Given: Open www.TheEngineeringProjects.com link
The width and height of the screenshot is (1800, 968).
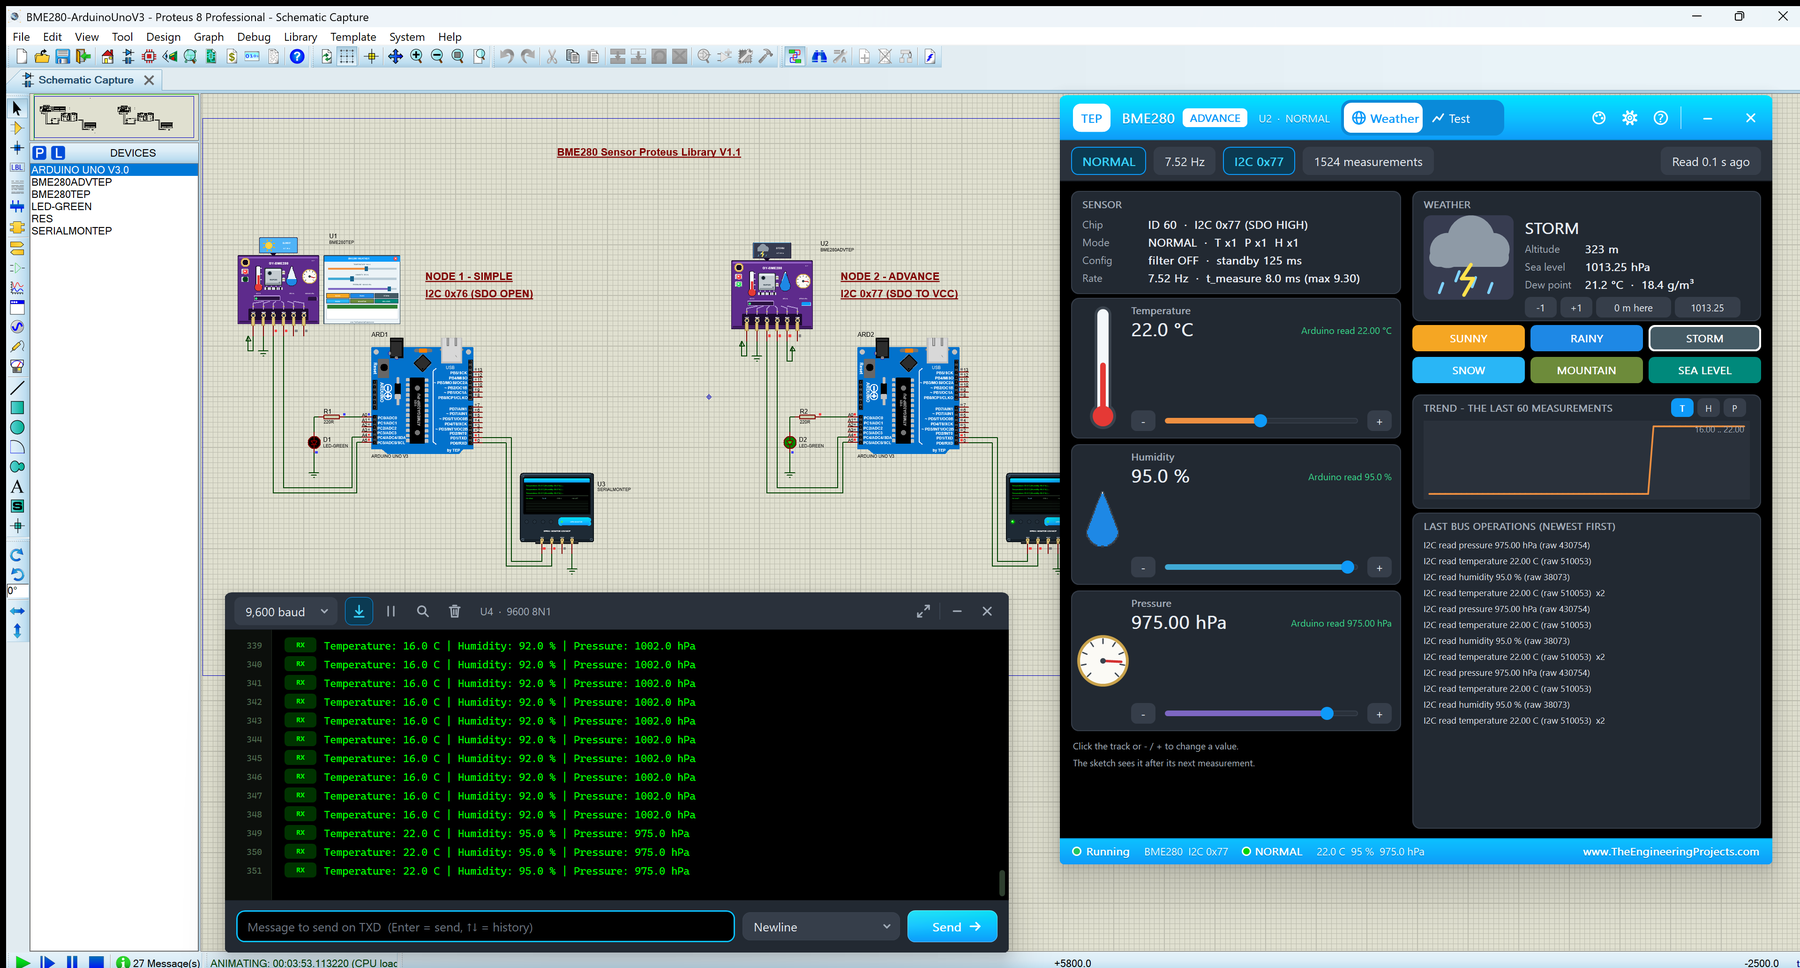Looking at the screenshot, I should point(1670,852).
